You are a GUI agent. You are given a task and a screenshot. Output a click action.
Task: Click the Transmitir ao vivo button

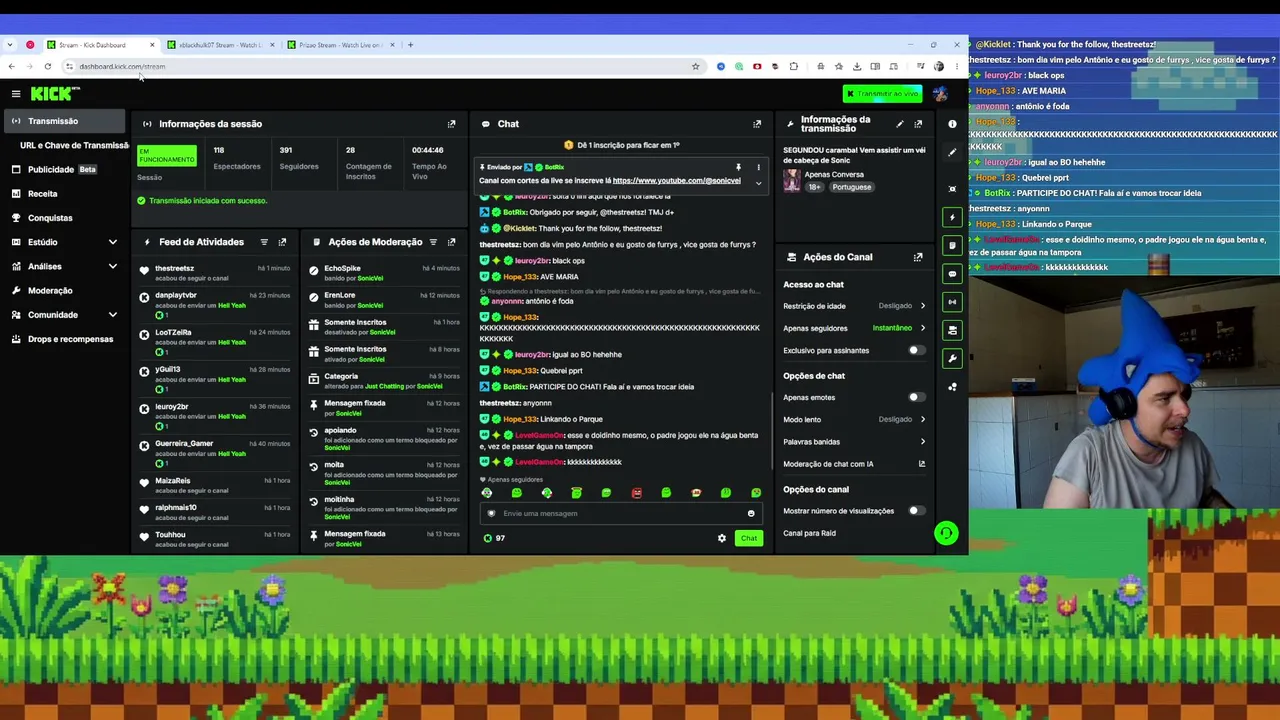tap(882, 94)
